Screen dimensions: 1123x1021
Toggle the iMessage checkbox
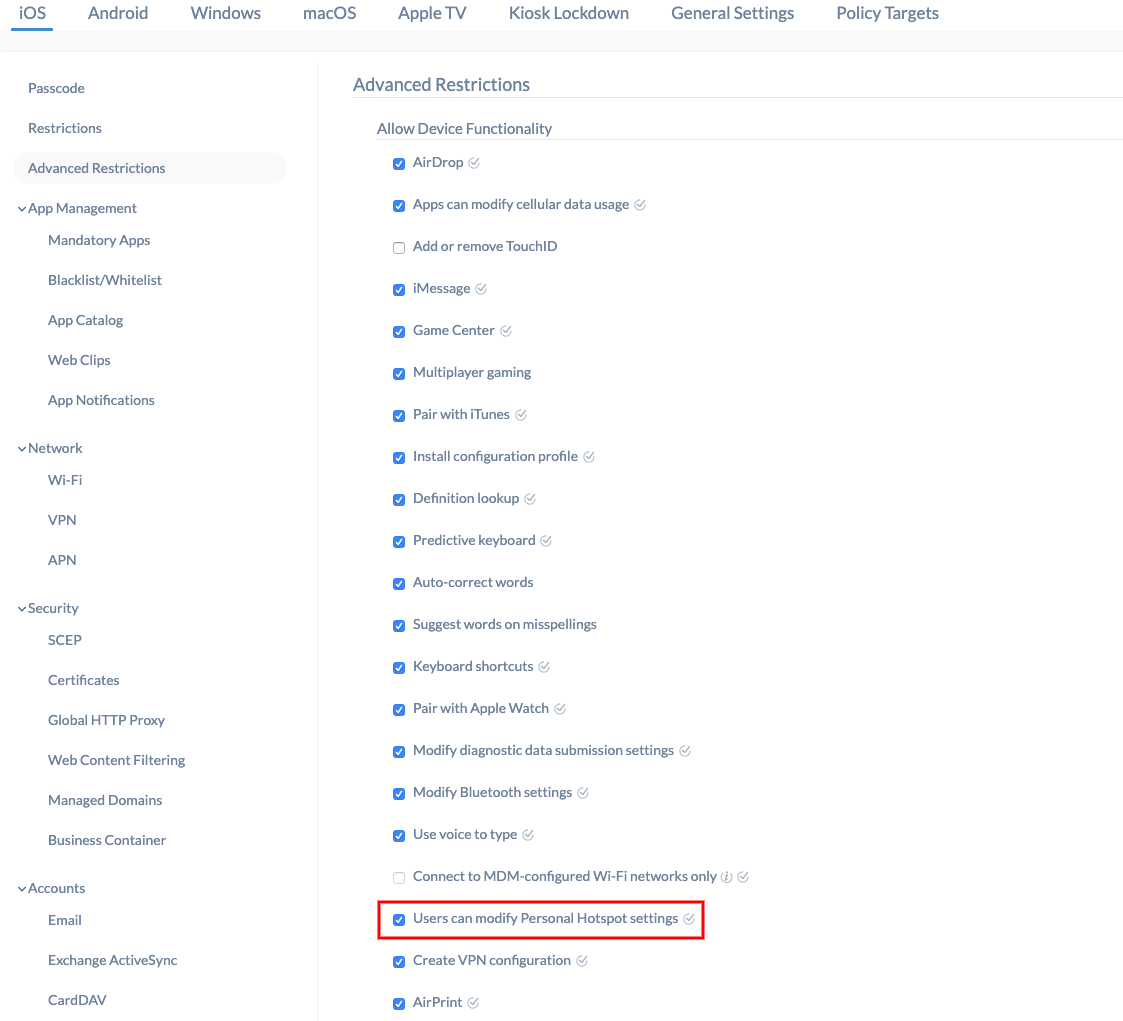point(399,290)
